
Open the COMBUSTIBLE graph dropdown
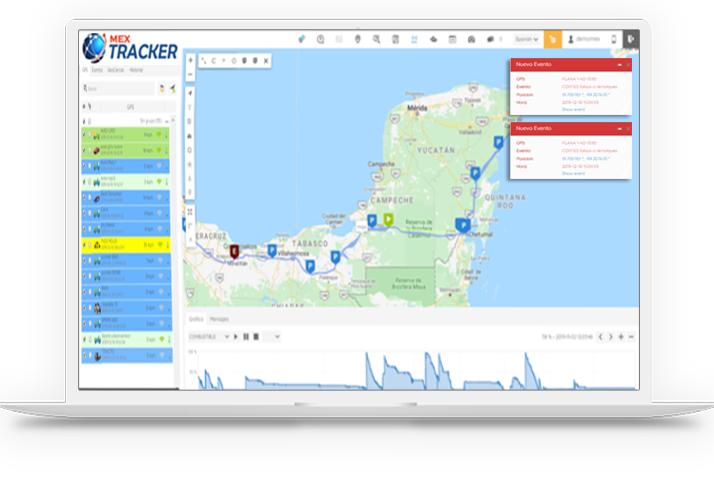209,337
